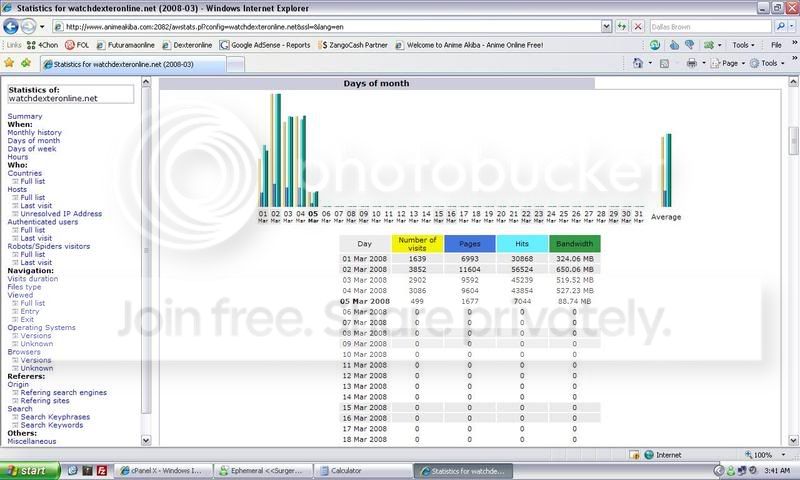
Task: Open Refering sites link
Action: pos(44,401)
